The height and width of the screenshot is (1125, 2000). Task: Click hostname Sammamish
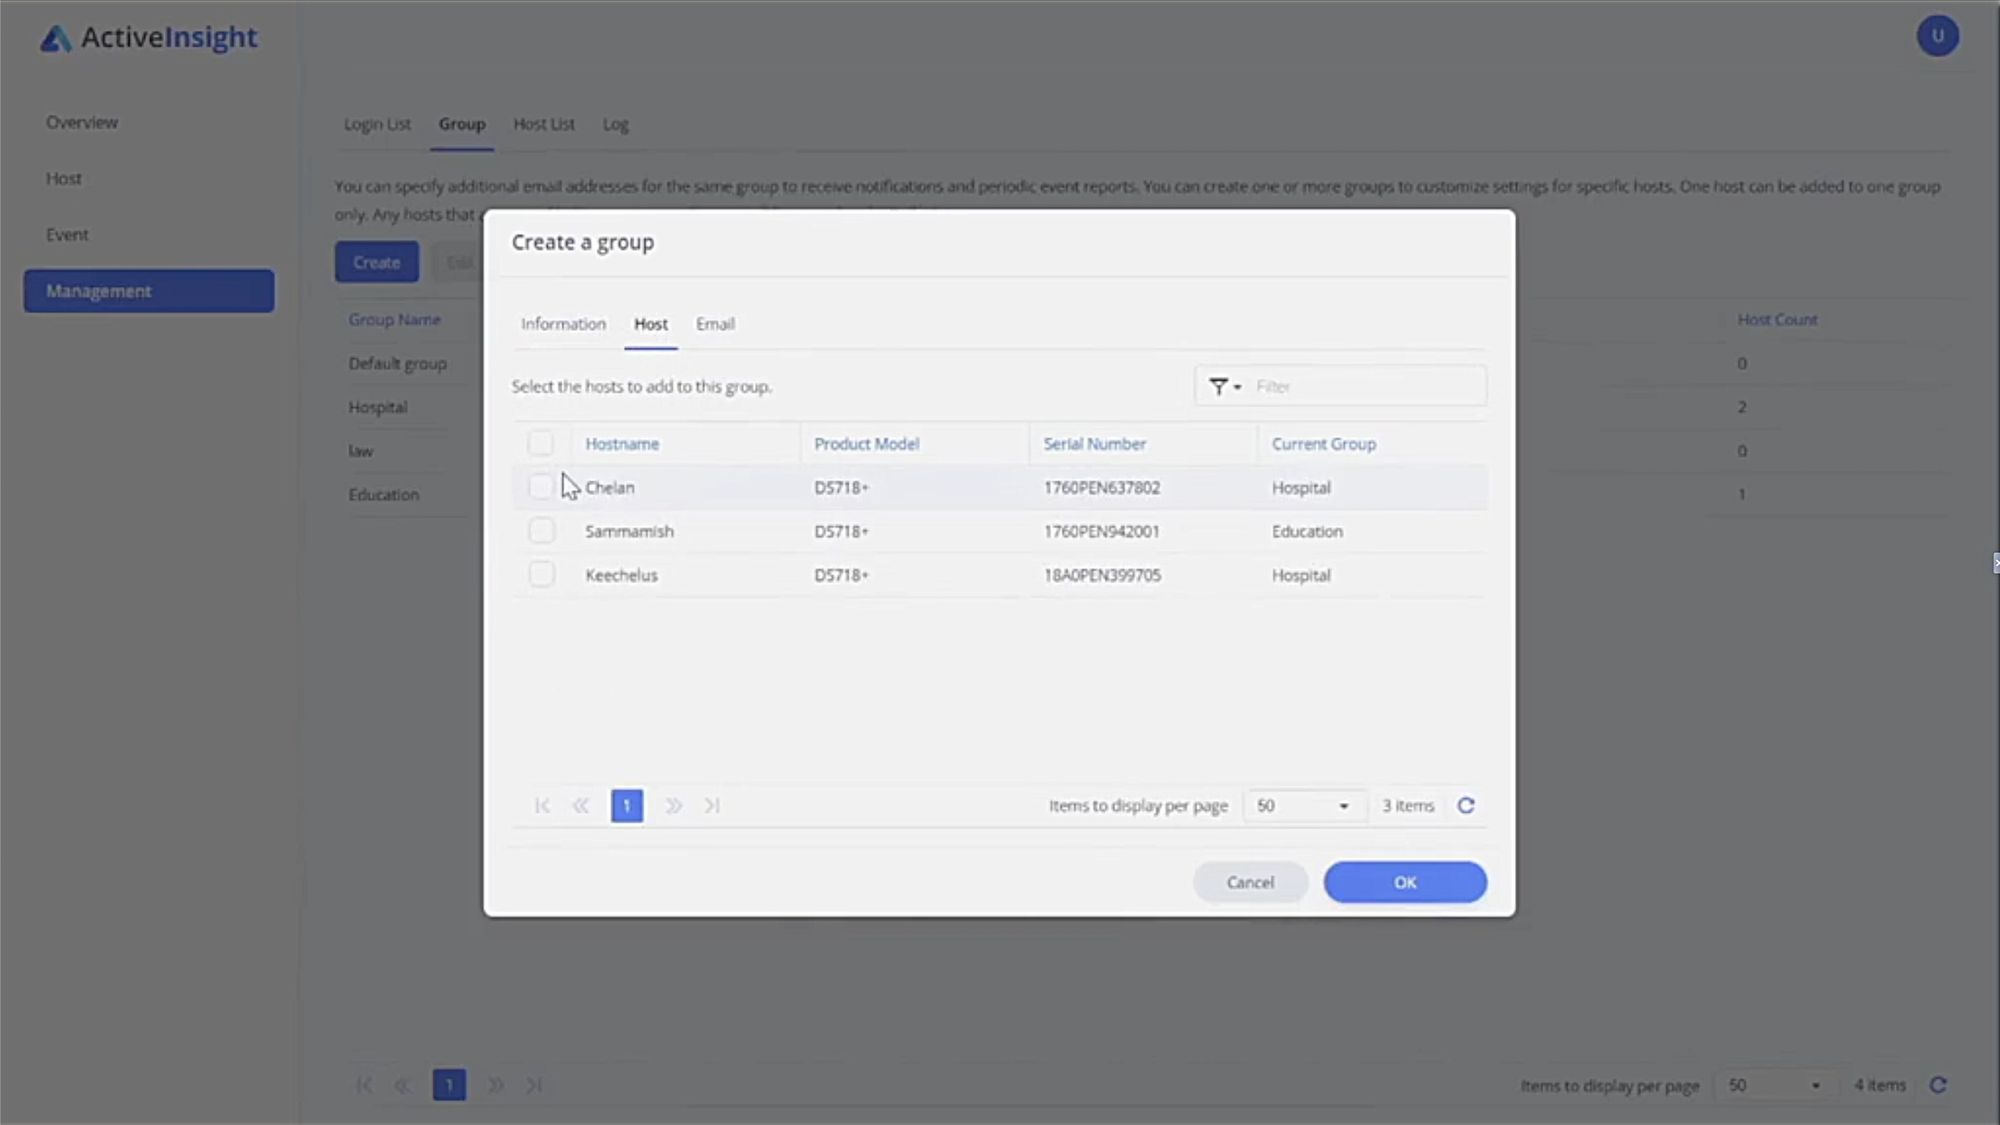[629, 531]
